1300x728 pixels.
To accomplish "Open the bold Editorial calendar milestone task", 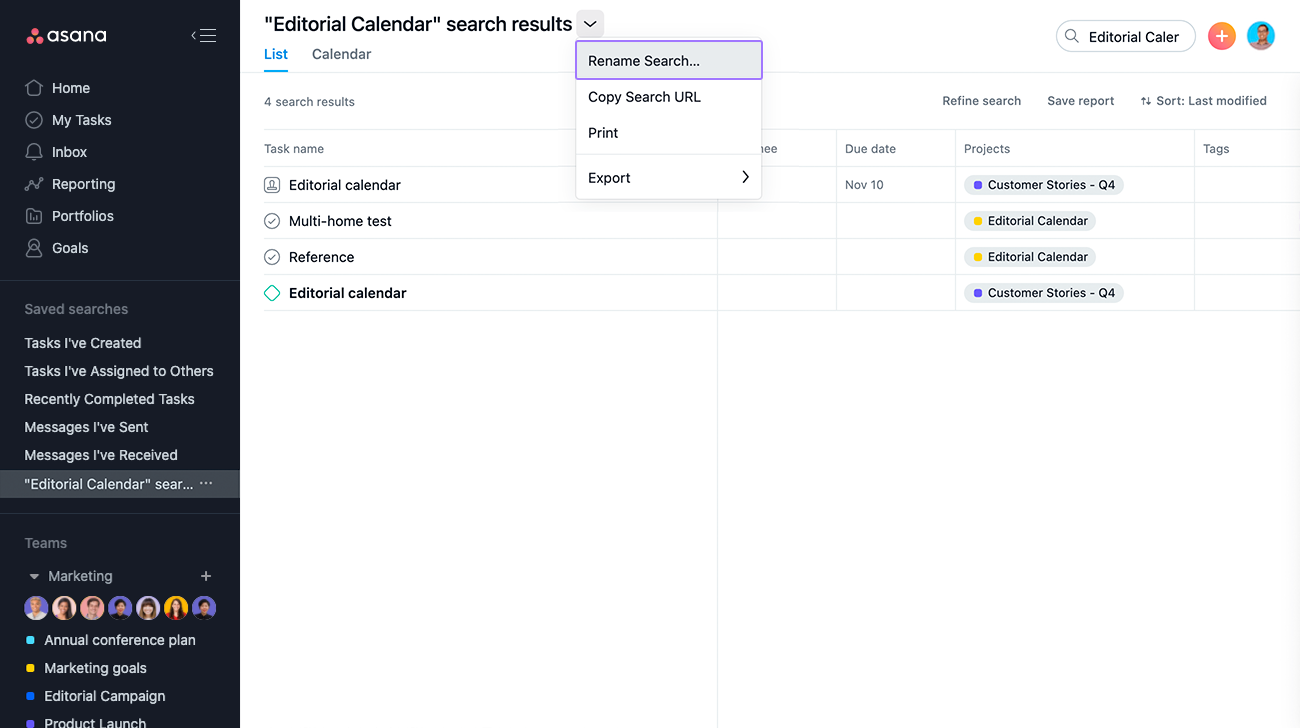I will click(x=348, y=293).
